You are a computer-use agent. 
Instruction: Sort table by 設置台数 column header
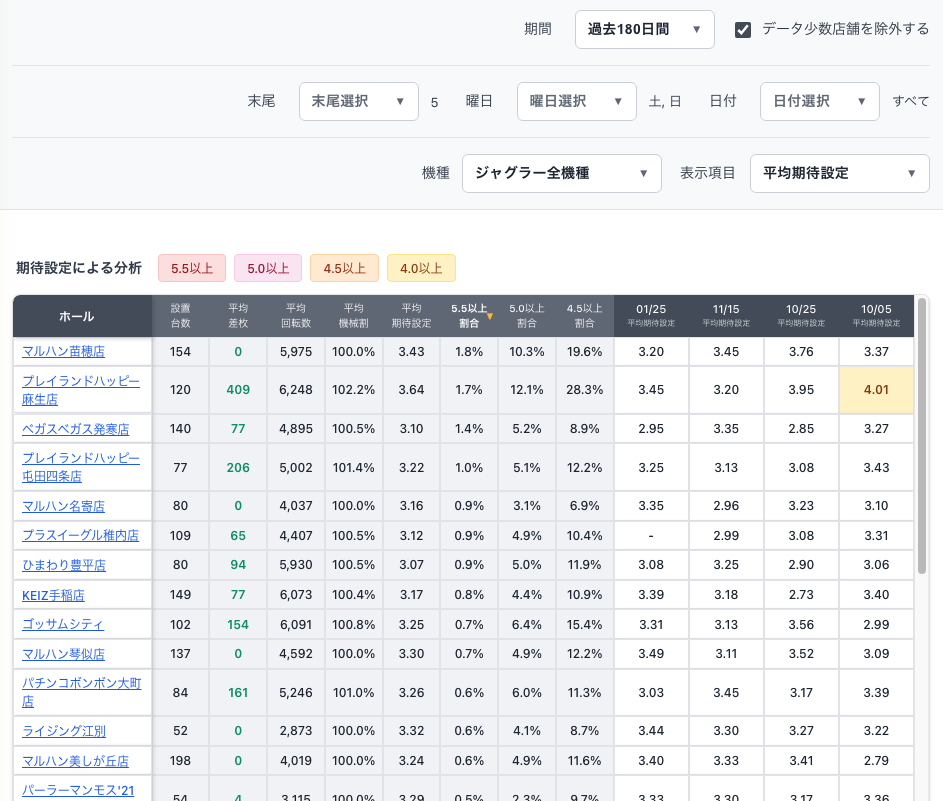(180, 316)
